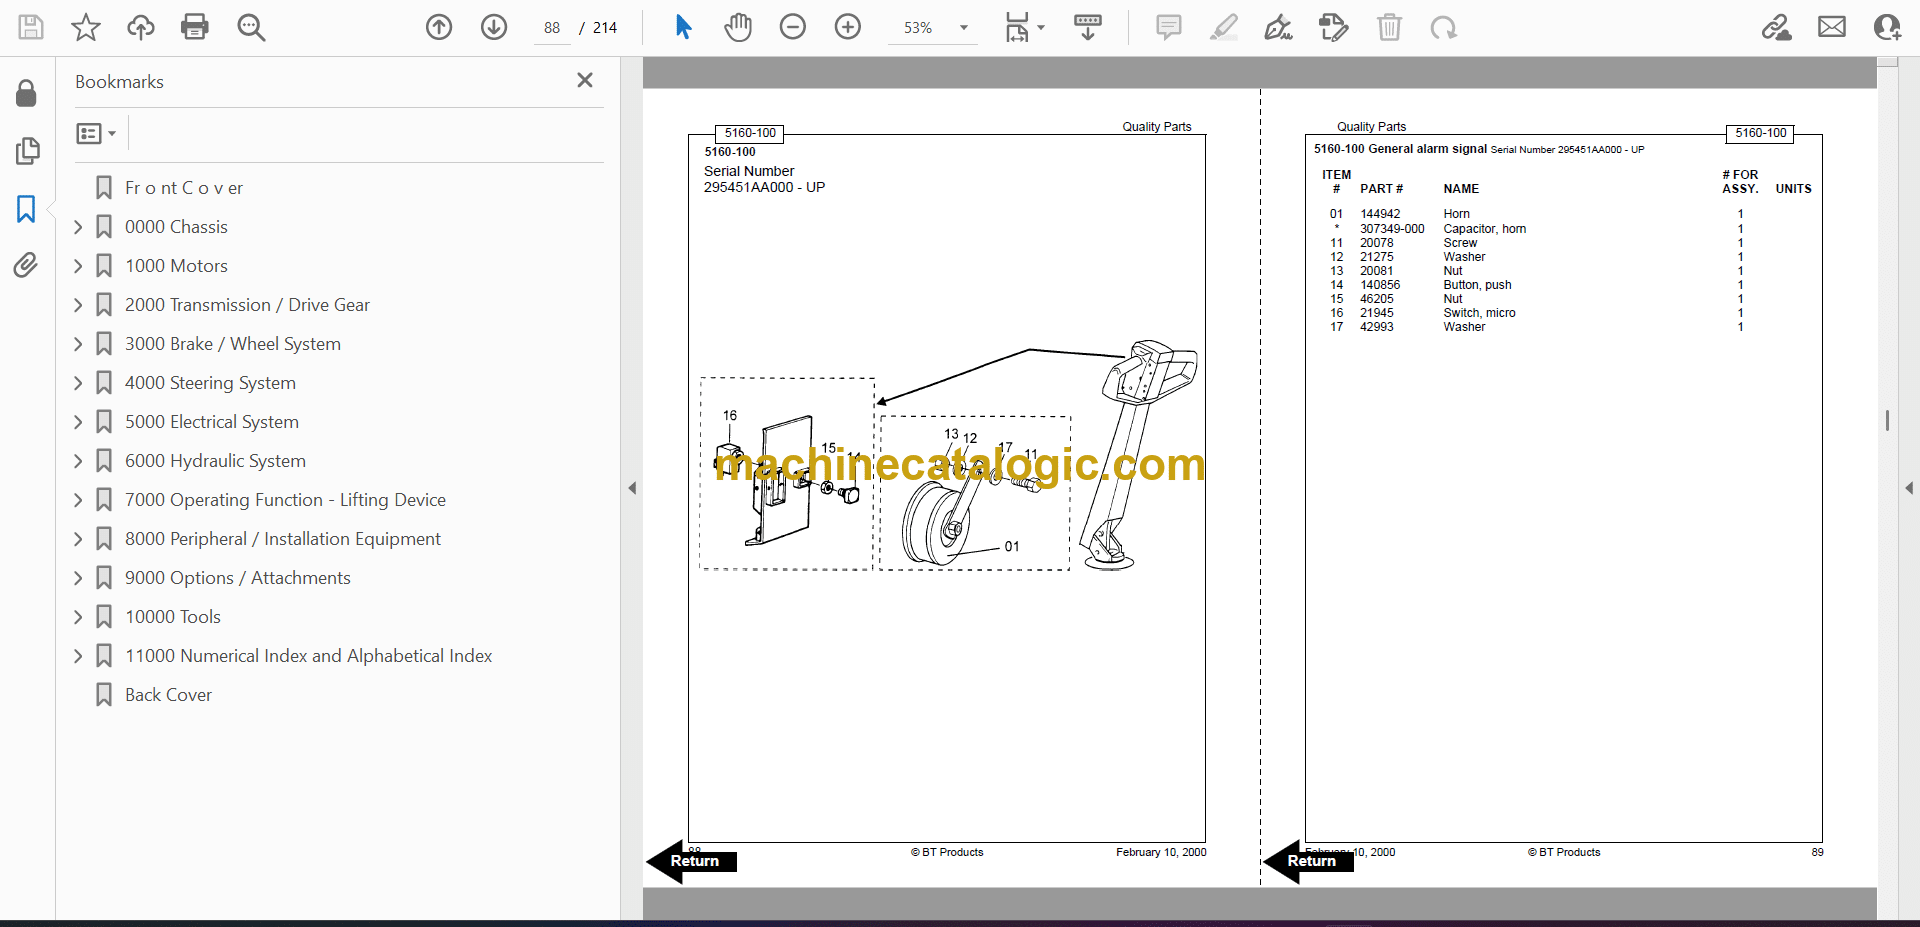Screen dimensions: 1920x927
Task: Go to the previous page arrow
Action: tap(439, 27)
